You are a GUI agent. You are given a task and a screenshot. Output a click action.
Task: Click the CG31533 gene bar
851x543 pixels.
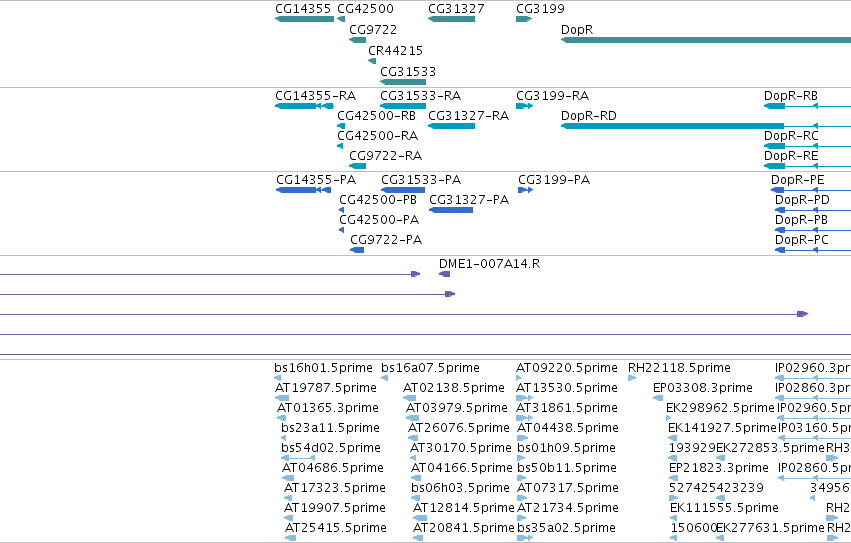click(x=403, y=82)
